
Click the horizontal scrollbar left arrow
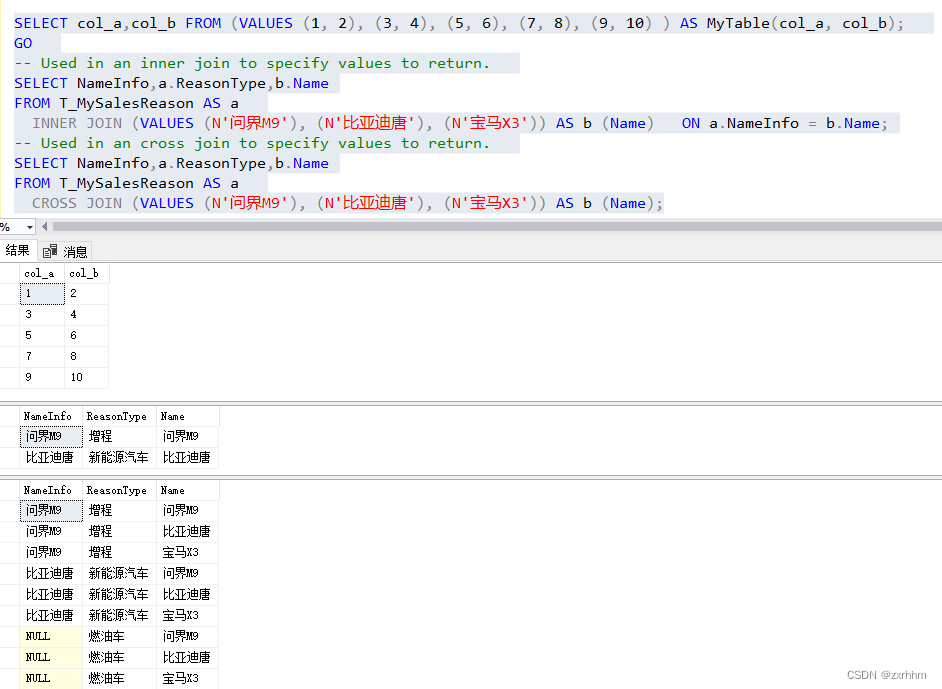tap(44, 226)
